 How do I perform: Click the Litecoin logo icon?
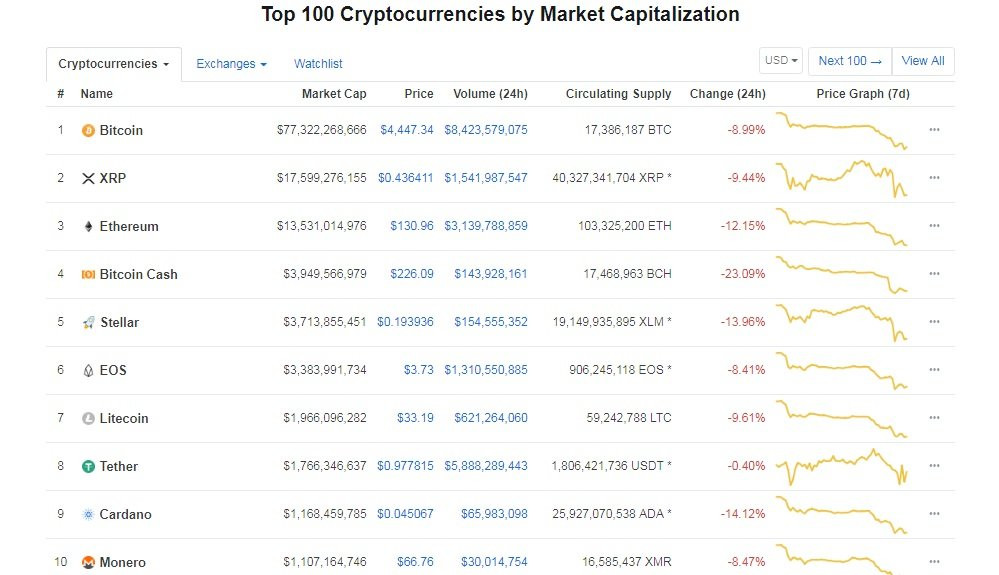click(x=88, y=419)
